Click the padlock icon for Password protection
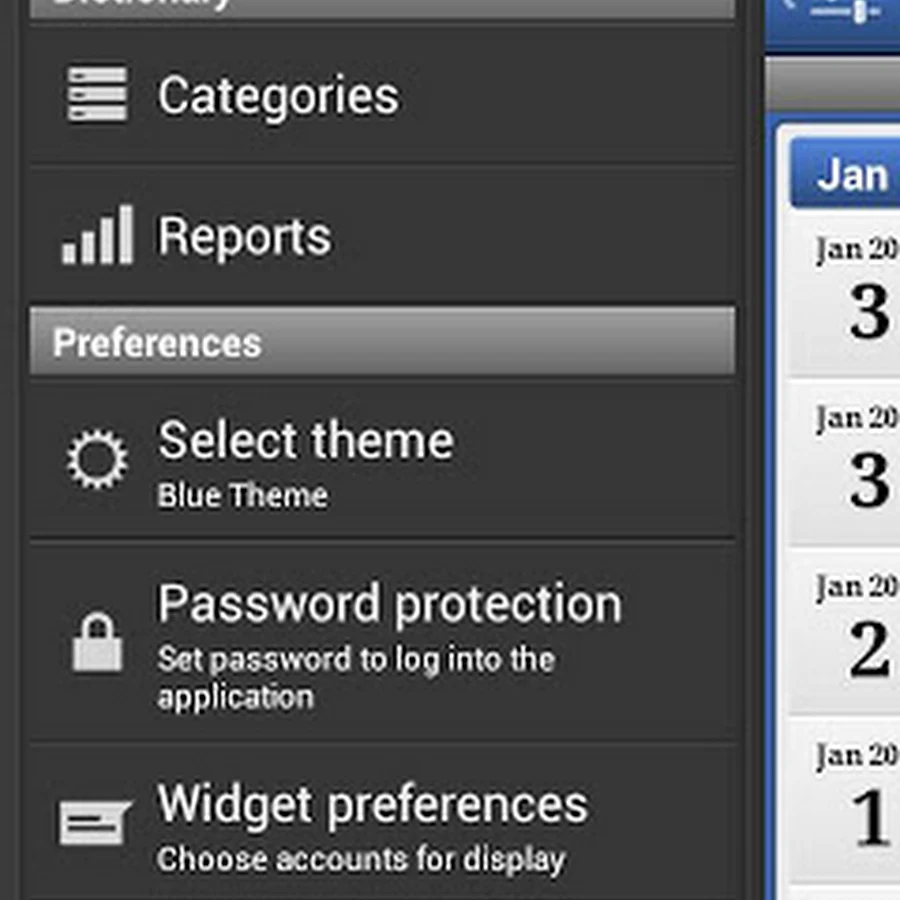This screenshot has width=900, height=900. pos(97,641)
